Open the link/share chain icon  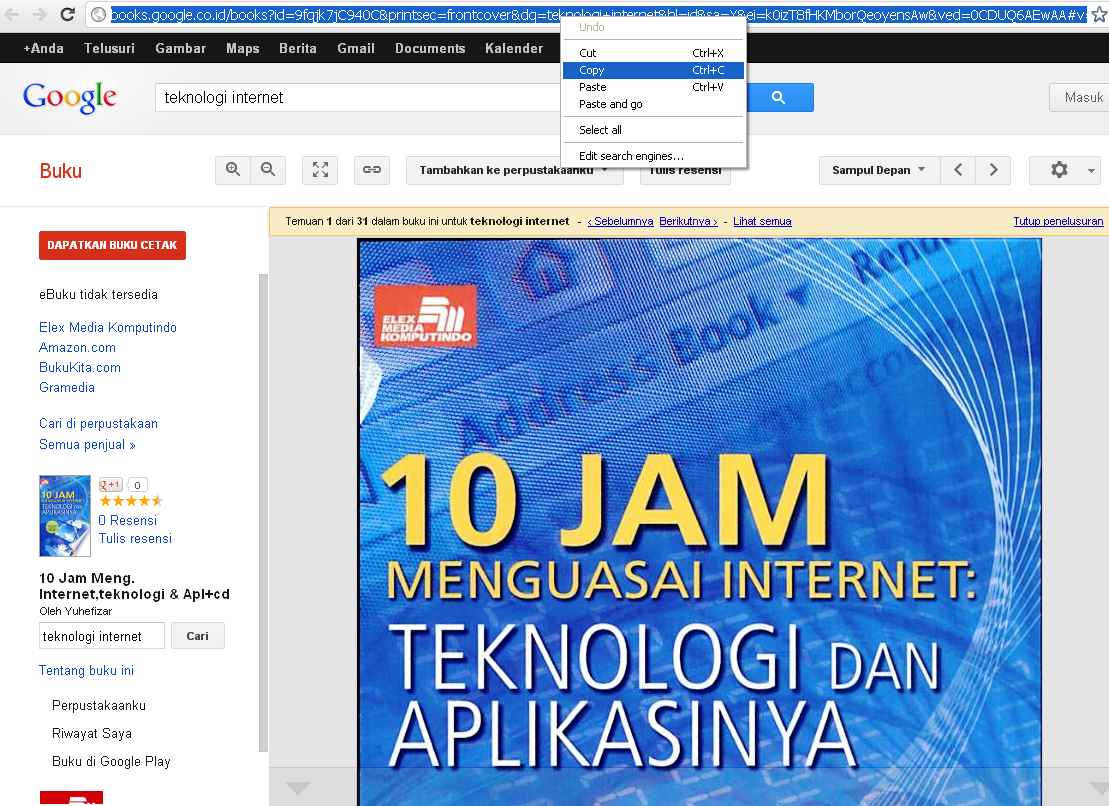click(x=371, y=170)
